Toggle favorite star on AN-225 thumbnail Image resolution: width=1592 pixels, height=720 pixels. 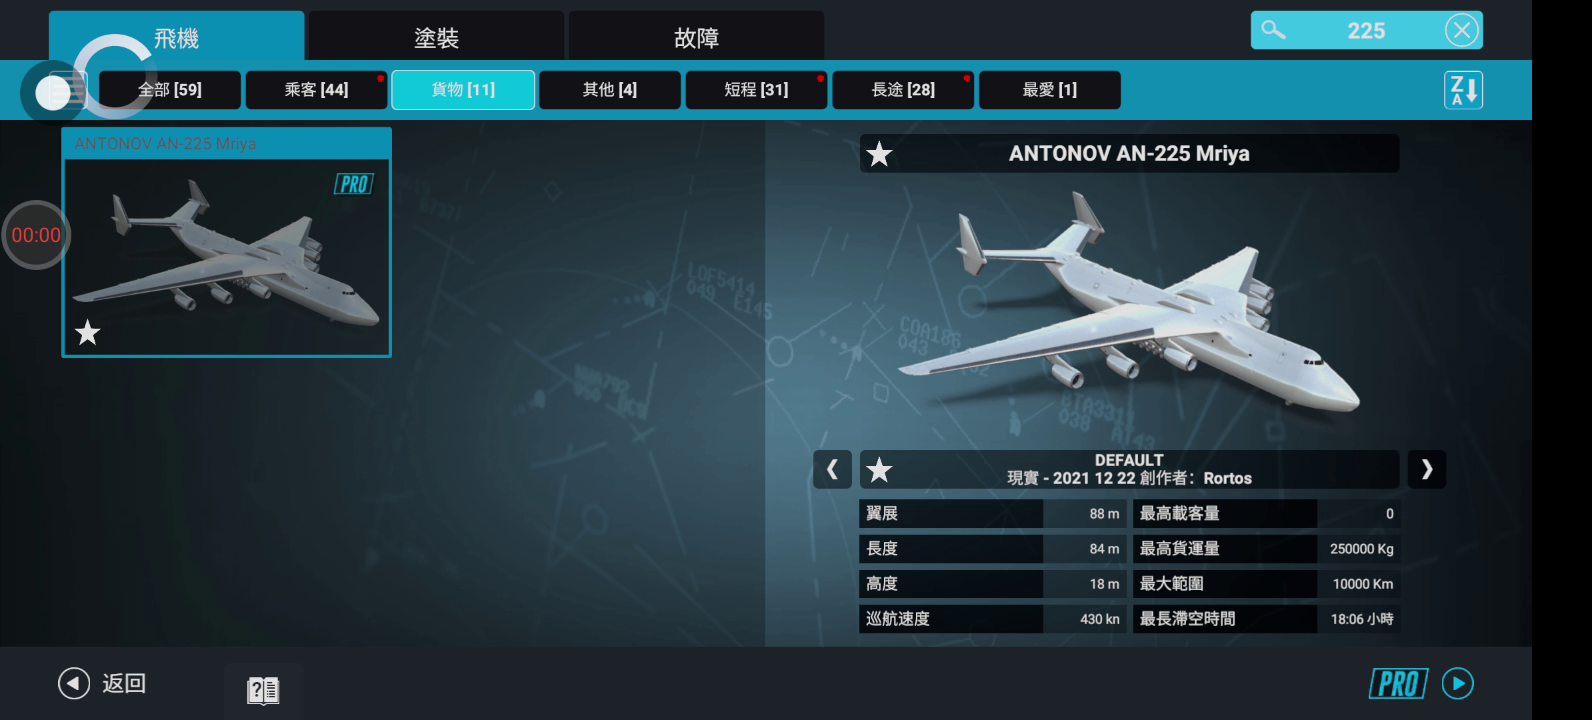[x=88, y=332]
